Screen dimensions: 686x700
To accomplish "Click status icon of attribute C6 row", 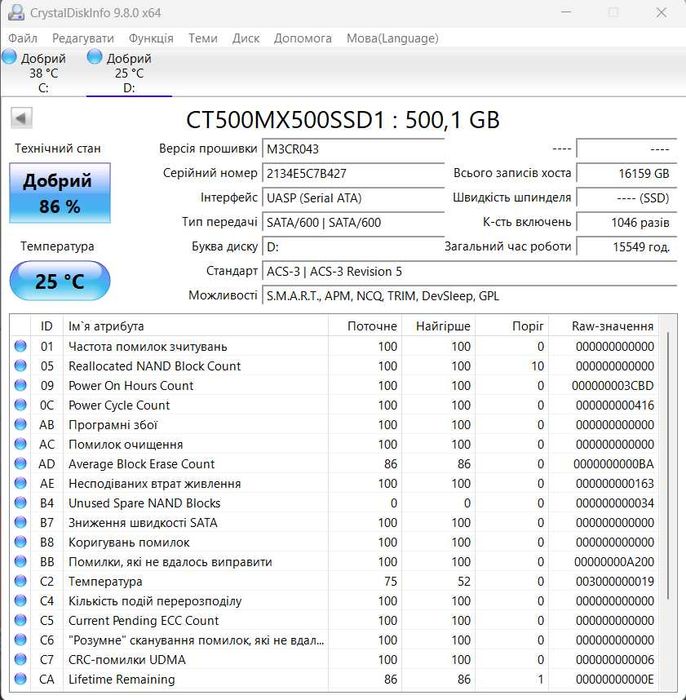I will [x=21, y=640].
